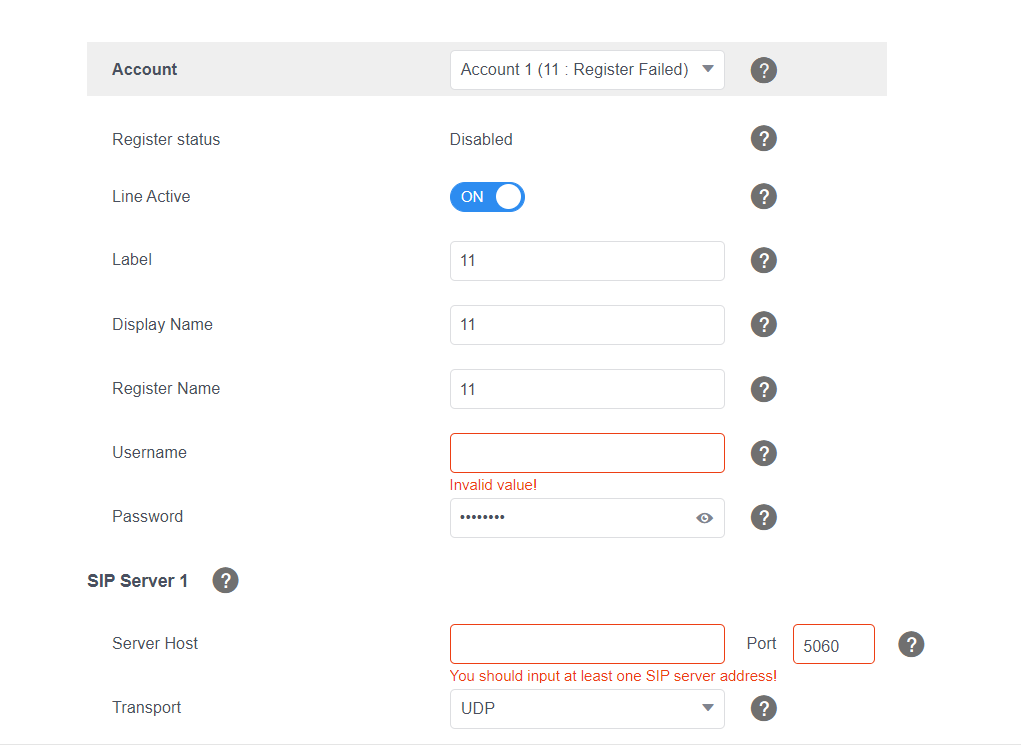This screenshot has height=745, width=1021.
Task: Click the Display Name help icon
Action: (763, 325)
